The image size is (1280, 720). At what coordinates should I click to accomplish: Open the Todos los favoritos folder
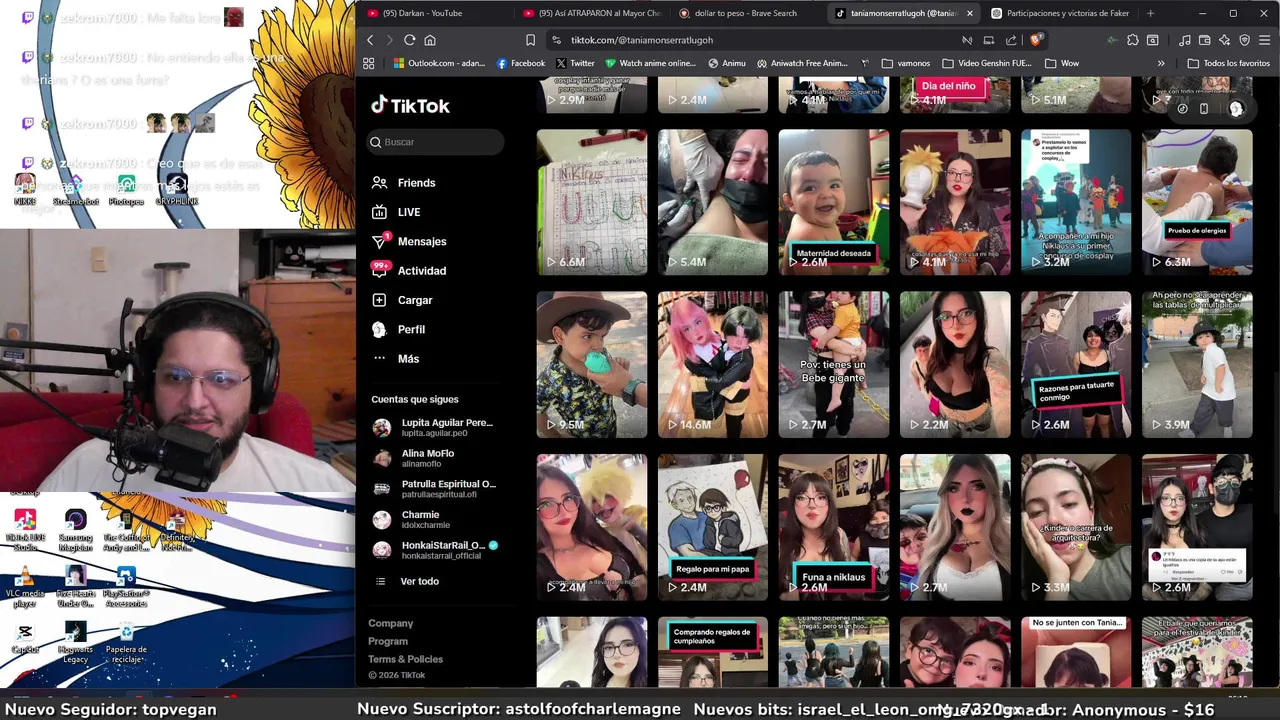point(1229,63)
